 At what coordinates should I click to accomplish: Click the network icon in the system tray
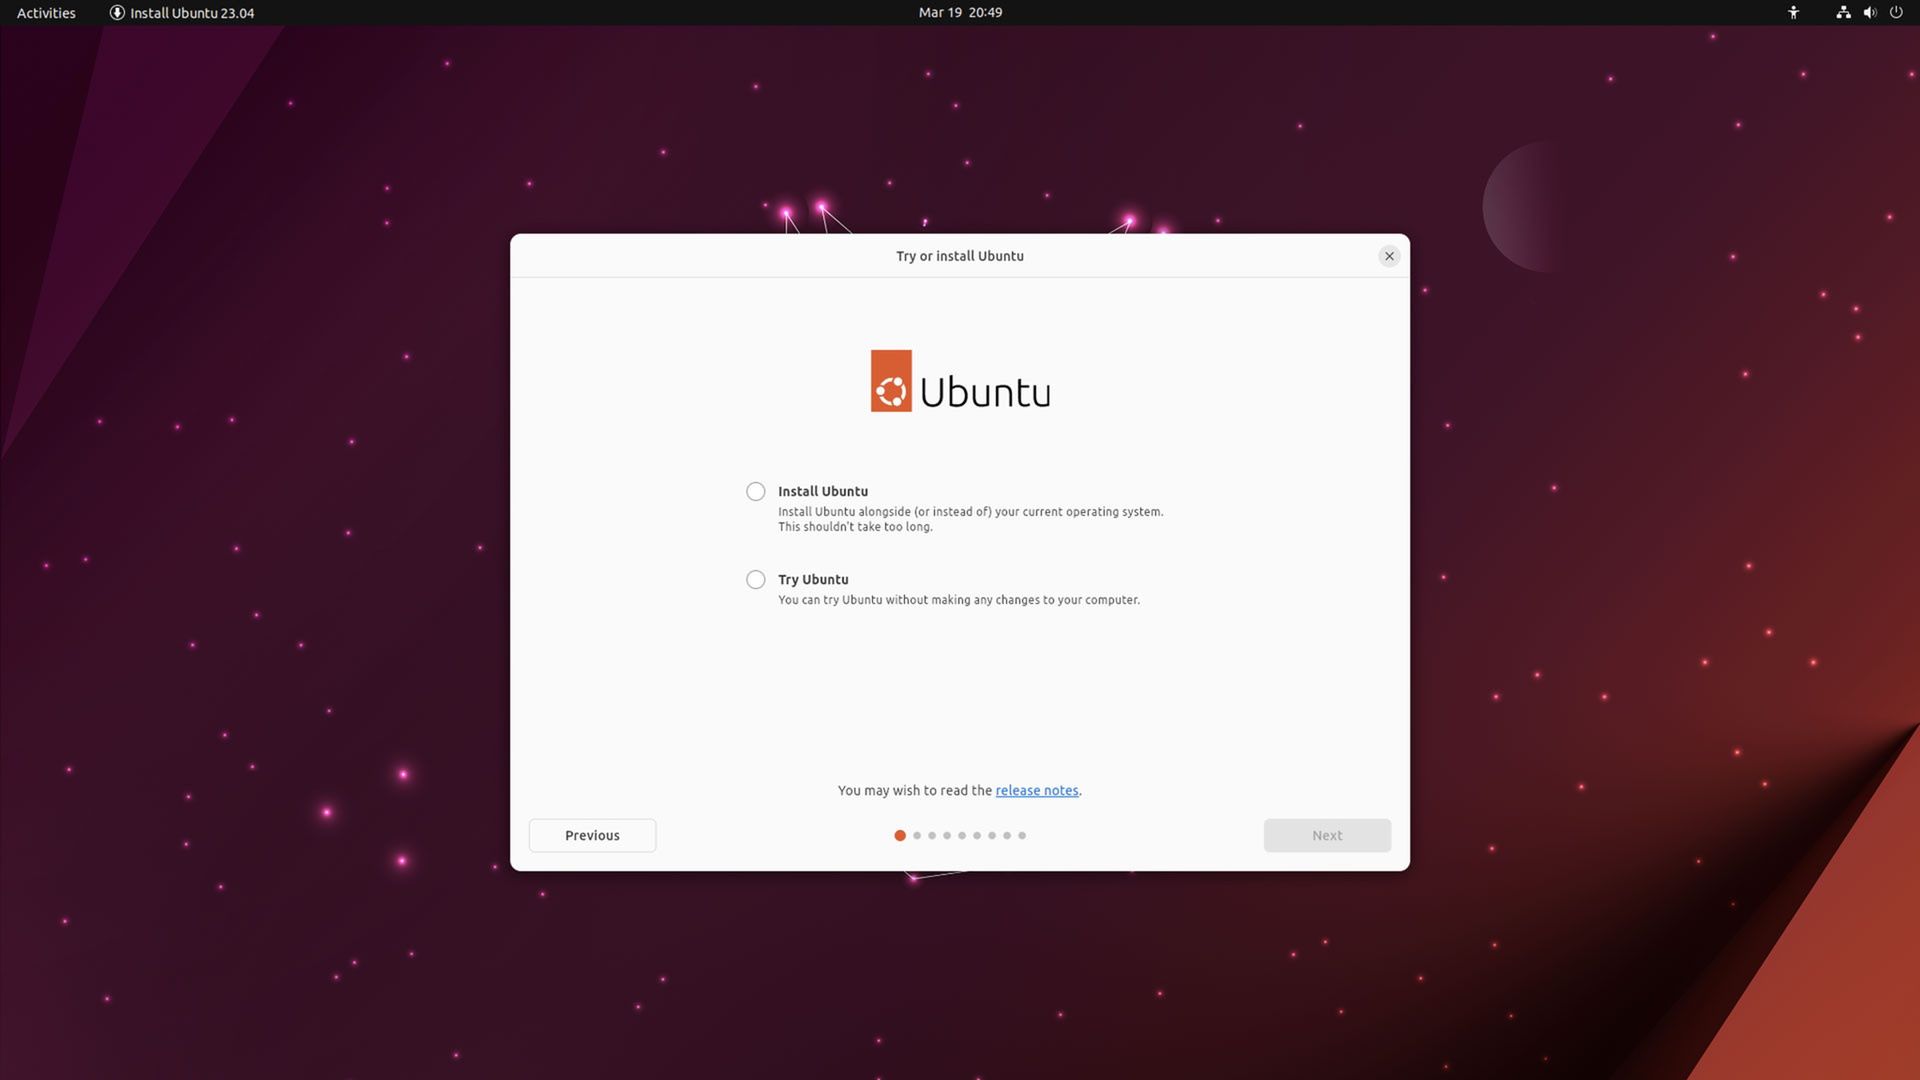1842,13
